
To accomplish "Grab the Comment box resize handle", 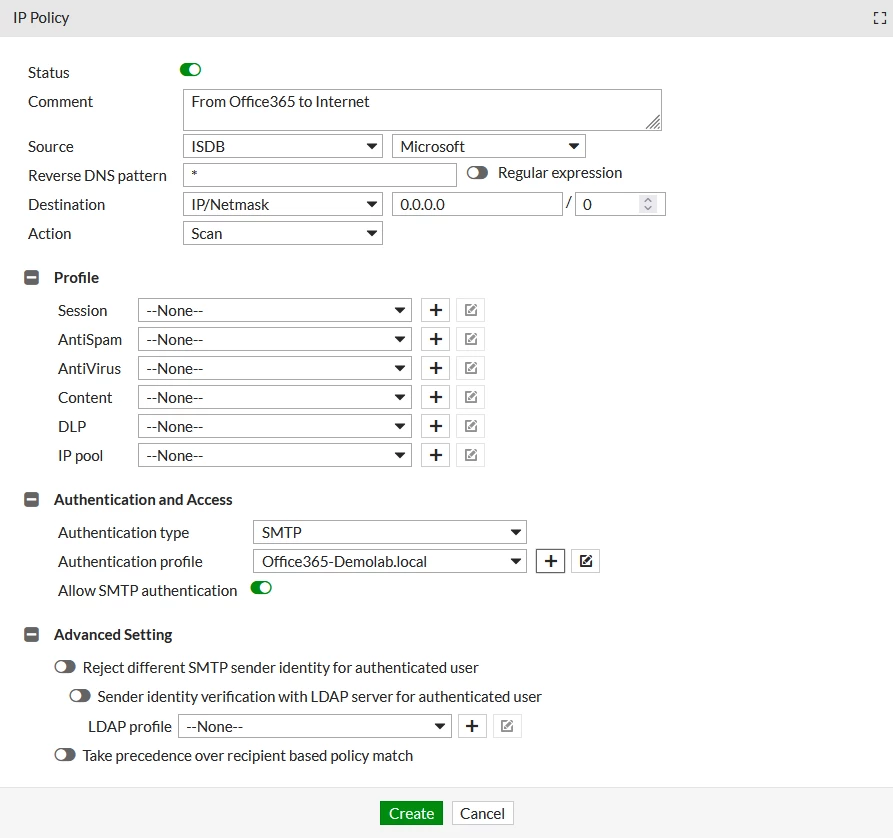I will click(x=653, y=122).
